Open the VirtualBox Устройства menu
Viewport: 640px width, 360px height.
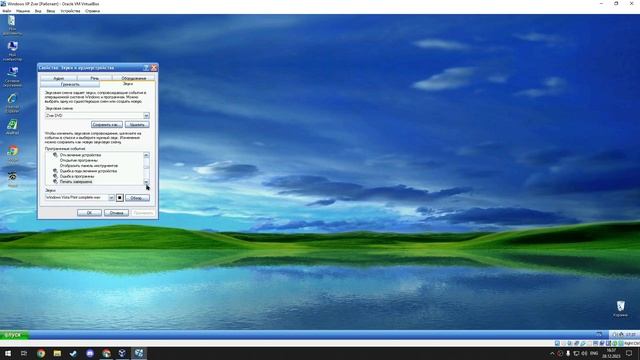click(x=70, y=11)
